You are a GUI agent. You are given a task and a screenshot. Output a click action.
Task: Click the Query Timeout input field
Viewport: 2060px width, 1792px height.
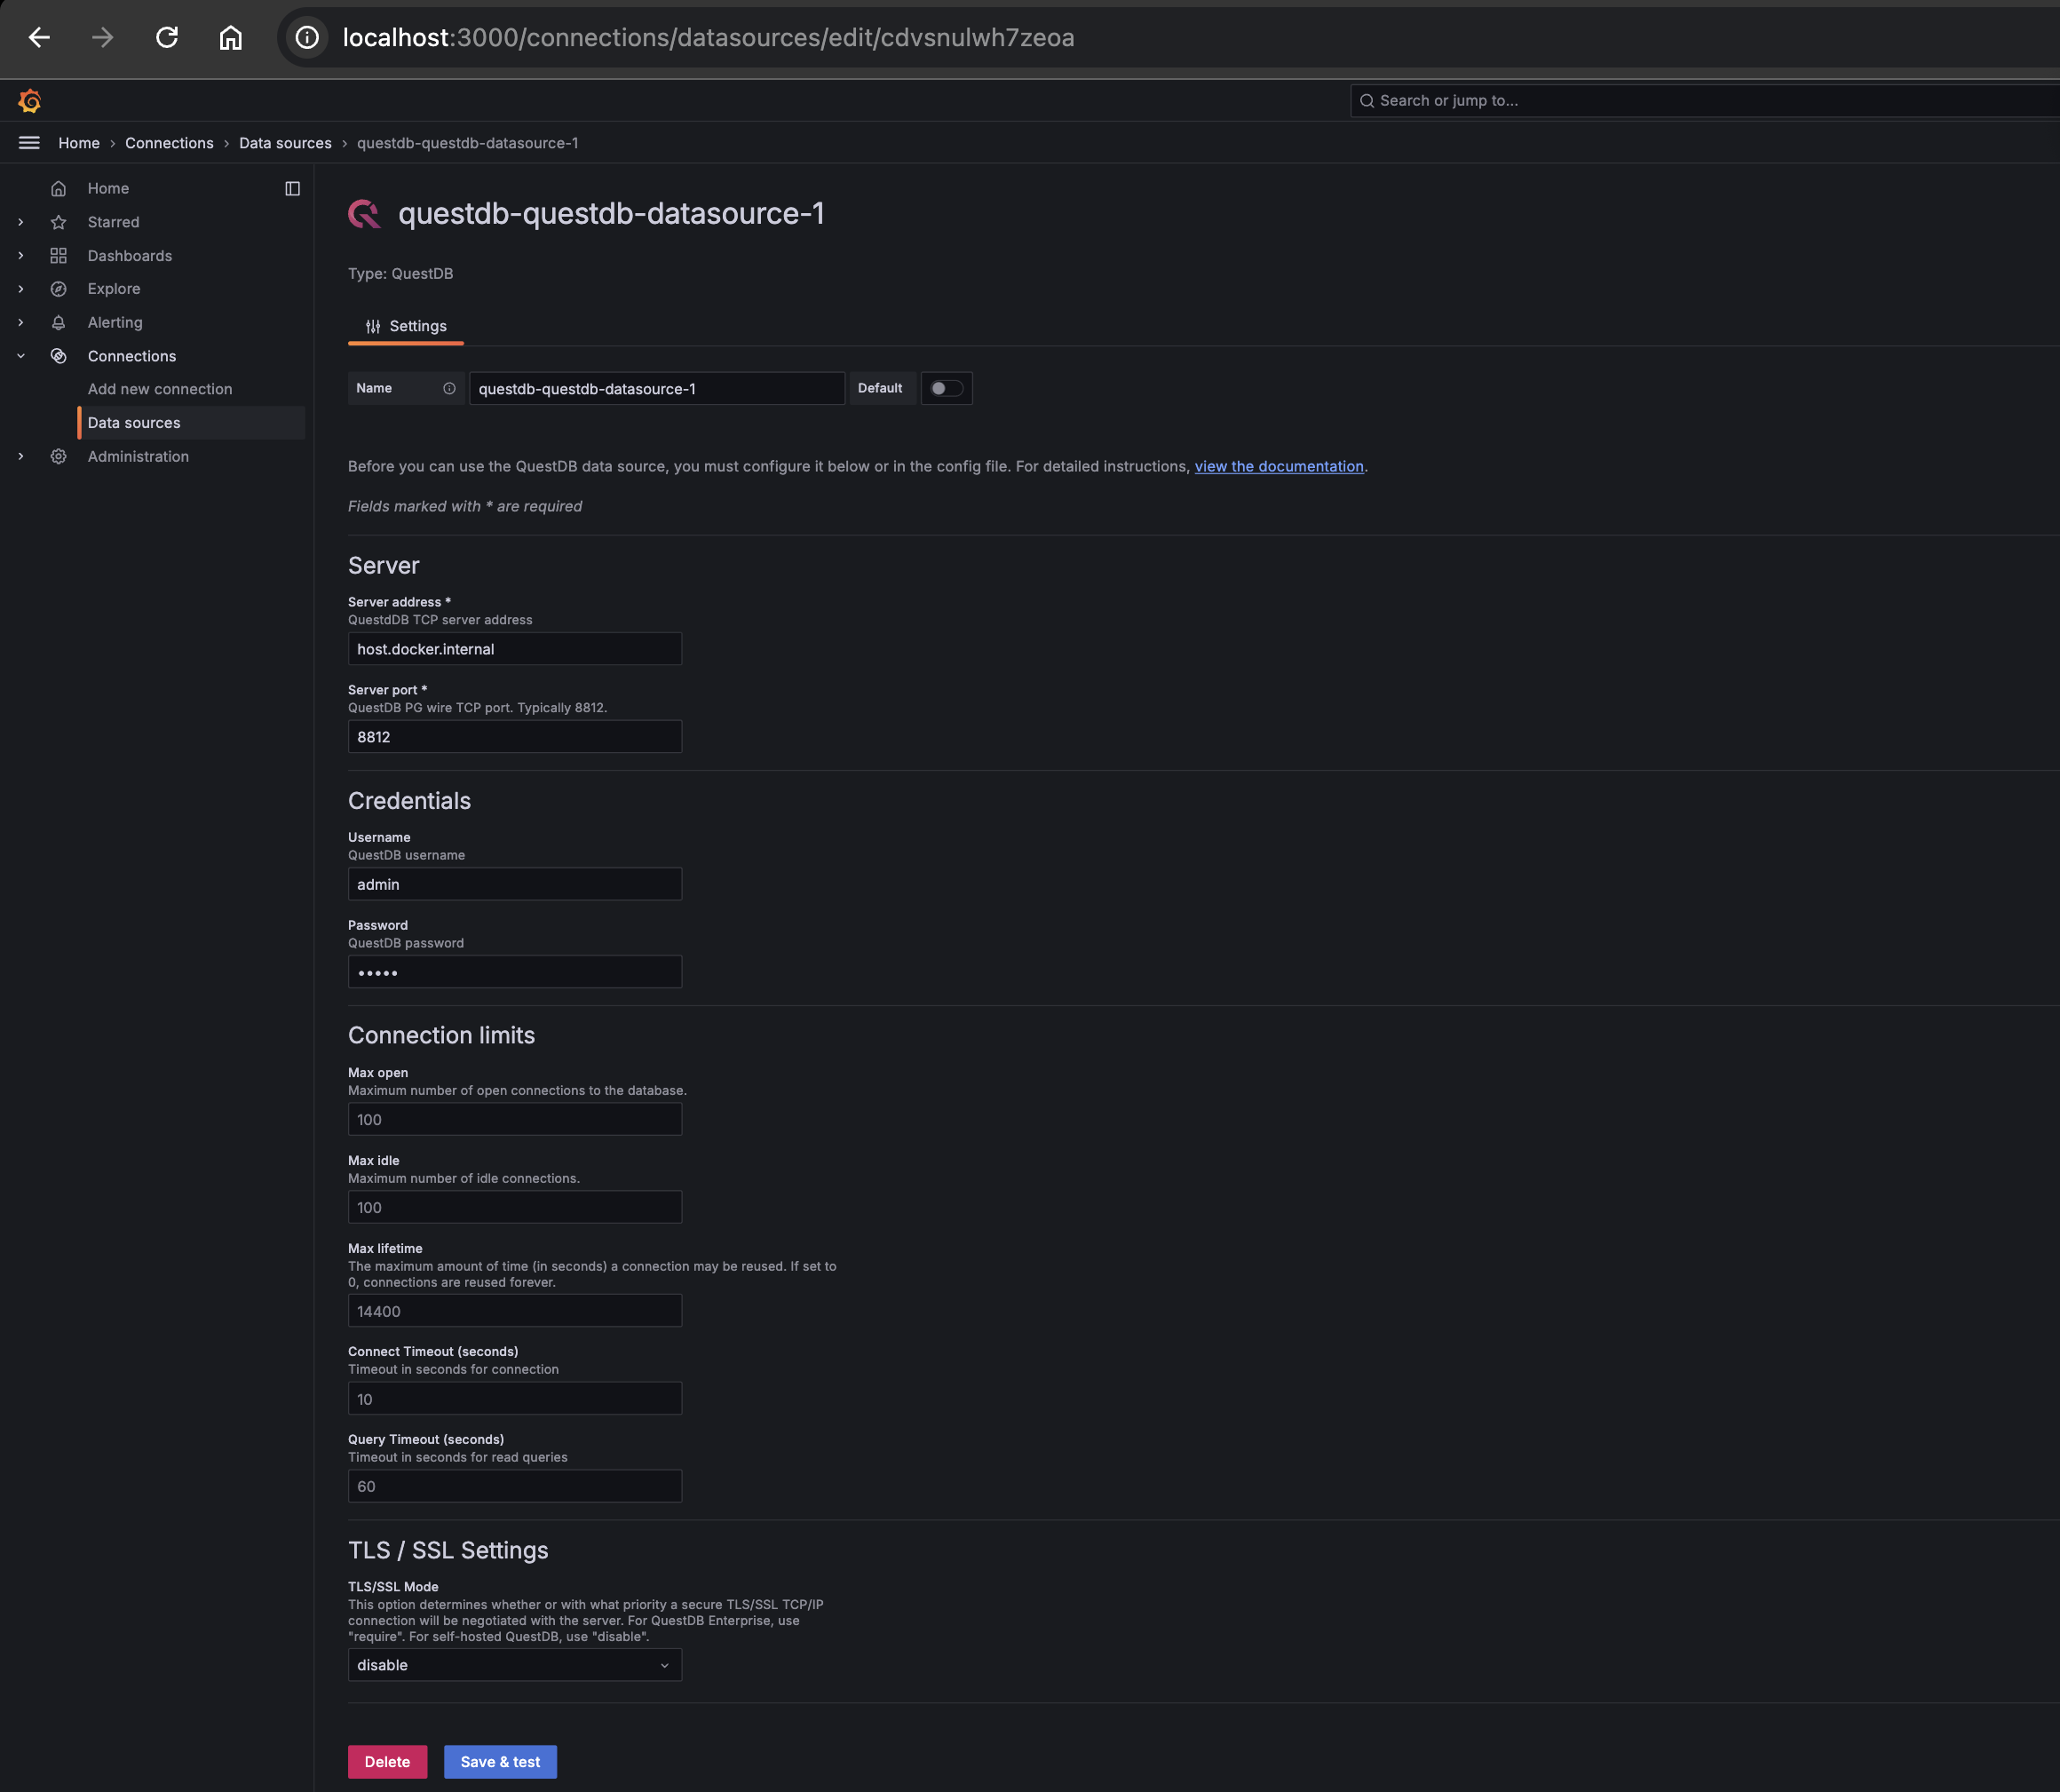(x=515, y=1486)
